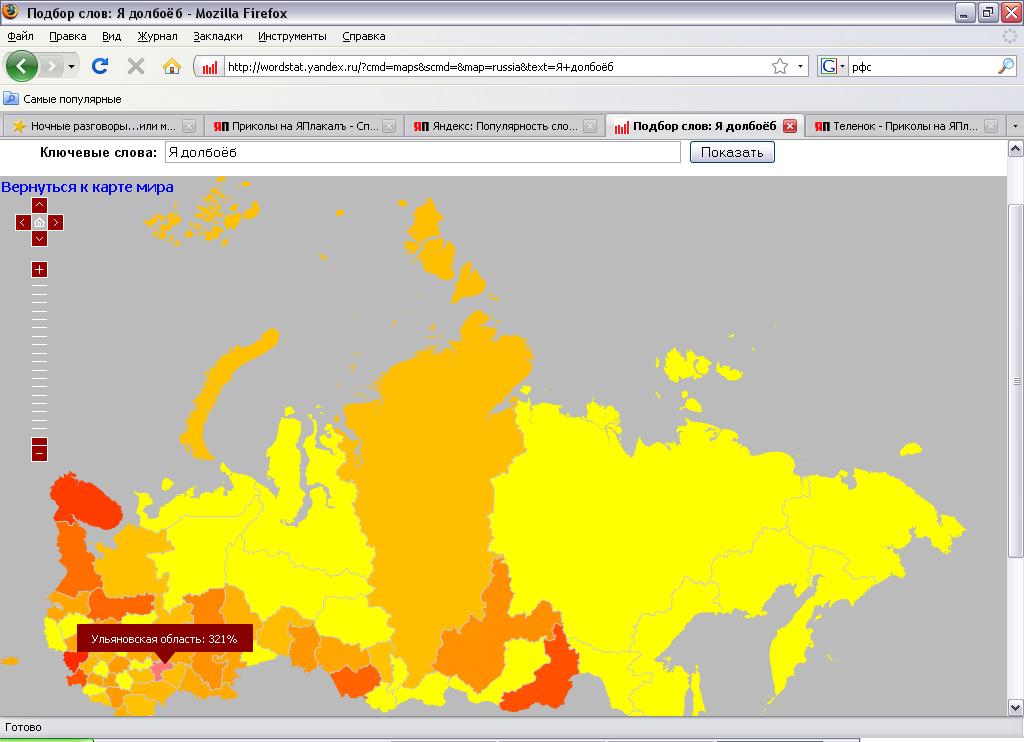The image size is (1024, 742).
Task: Open the Закладки menu
Action: pyautogui.click(x=217, y=37)
